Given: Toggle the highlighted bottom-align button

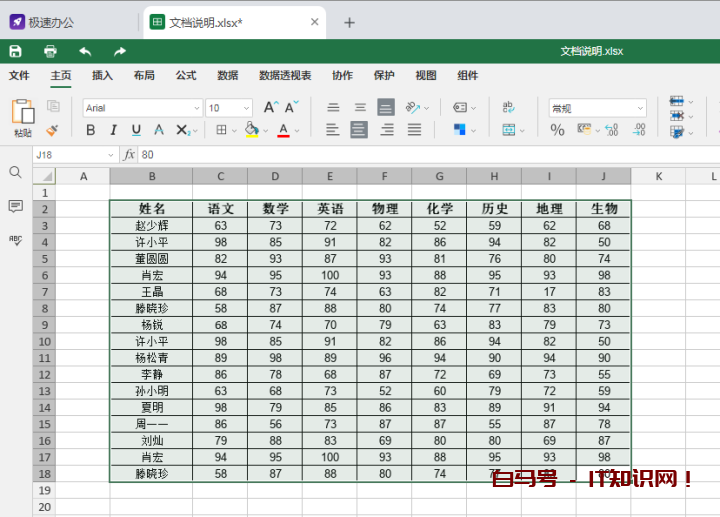Looking at the screenshot, I should pyautogui.click(x=386, y=107).
